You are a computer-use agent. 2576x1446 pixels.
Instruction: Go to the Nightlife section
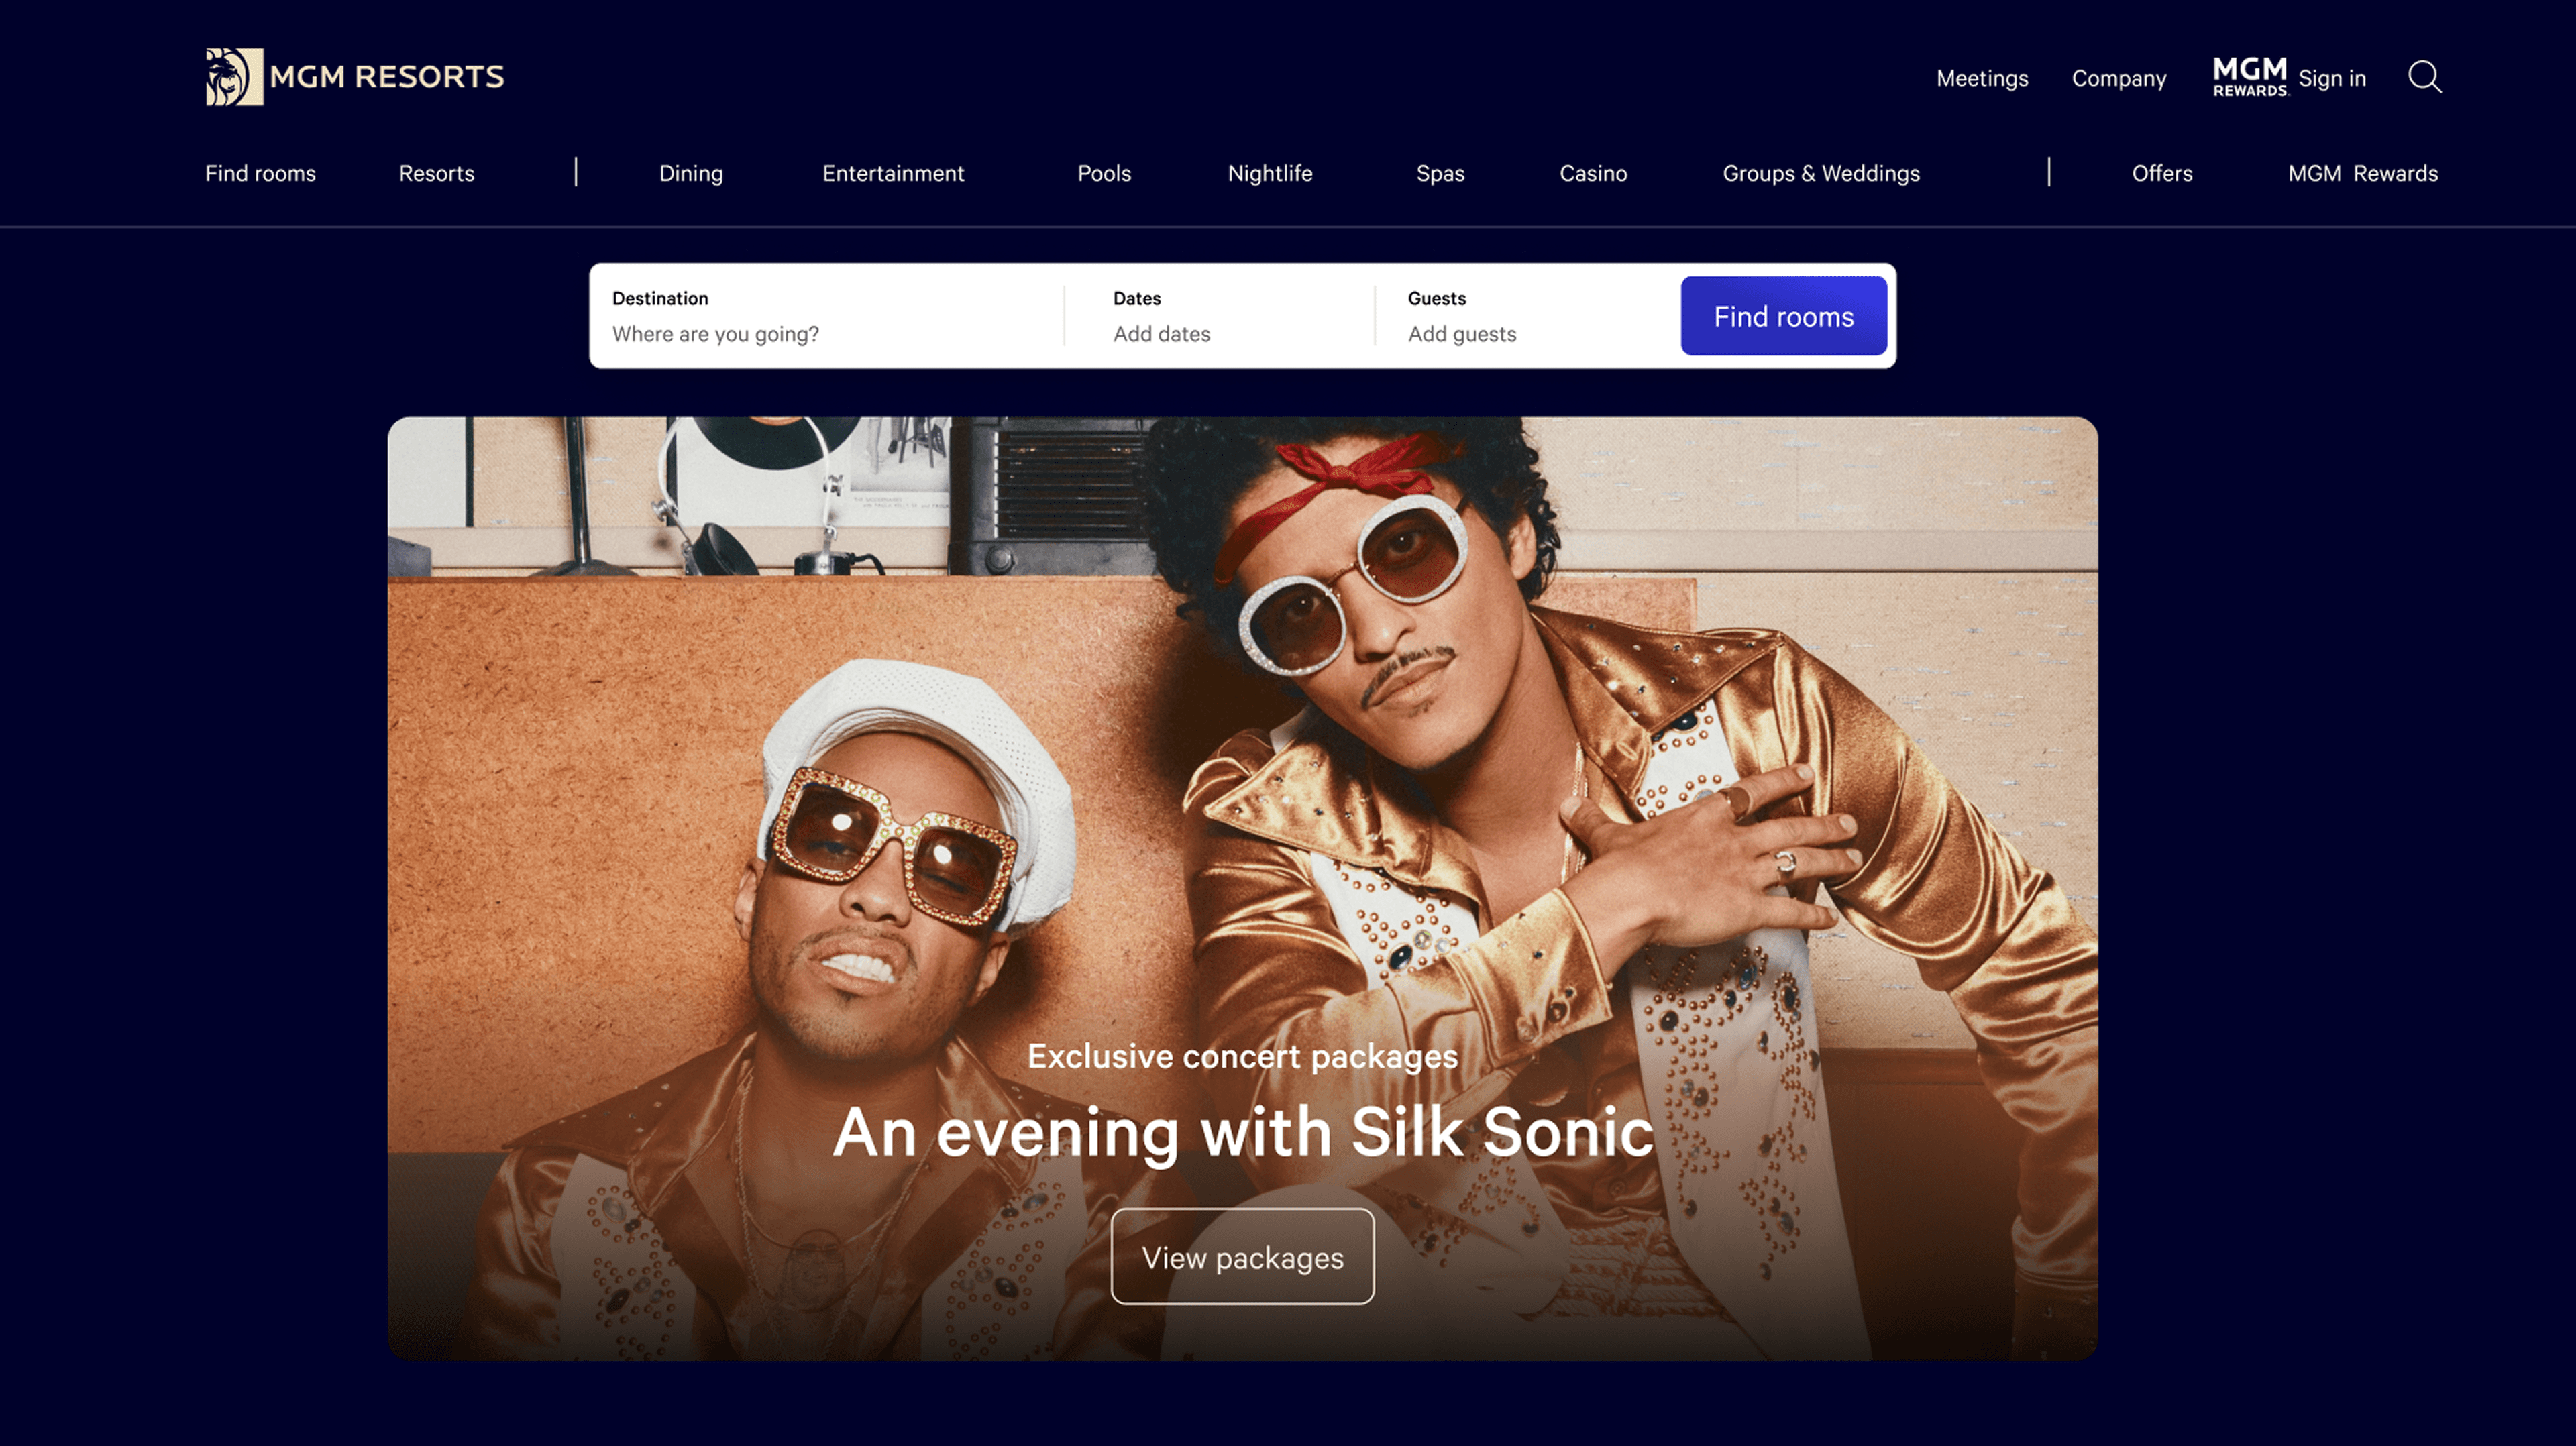tap(1270, 173)
